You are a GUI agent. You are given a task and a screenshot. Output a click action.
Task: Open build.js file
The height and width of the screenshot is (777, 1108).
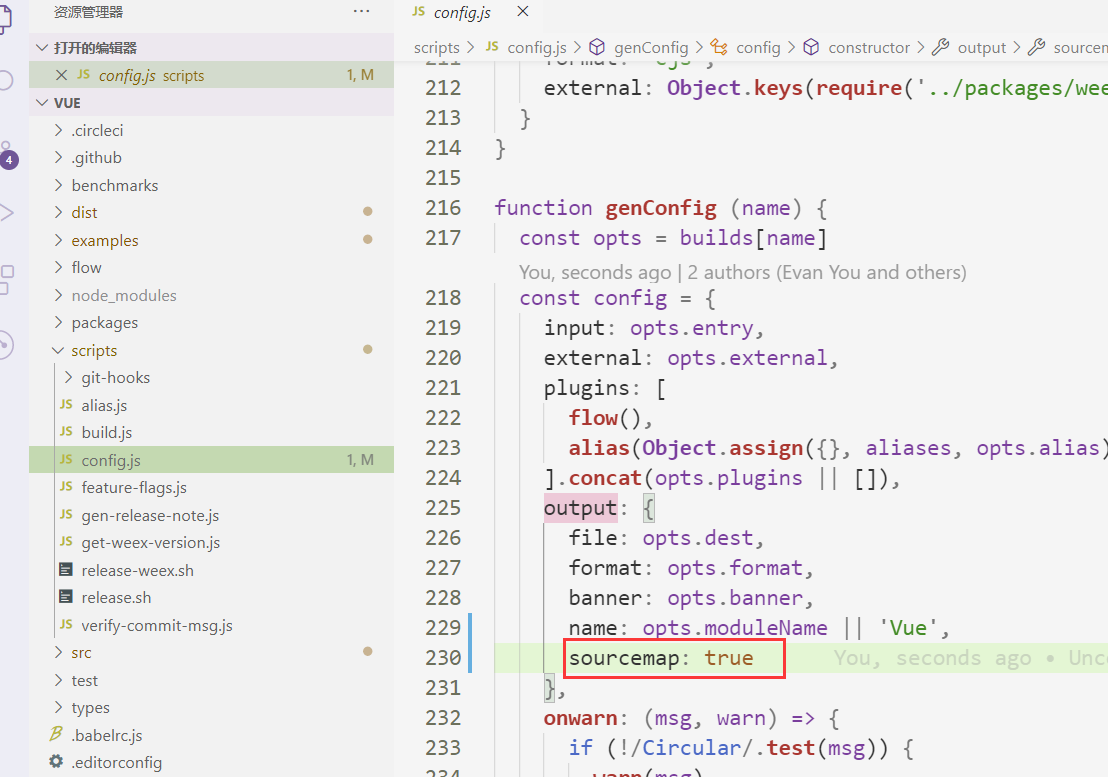coord(106,432)
